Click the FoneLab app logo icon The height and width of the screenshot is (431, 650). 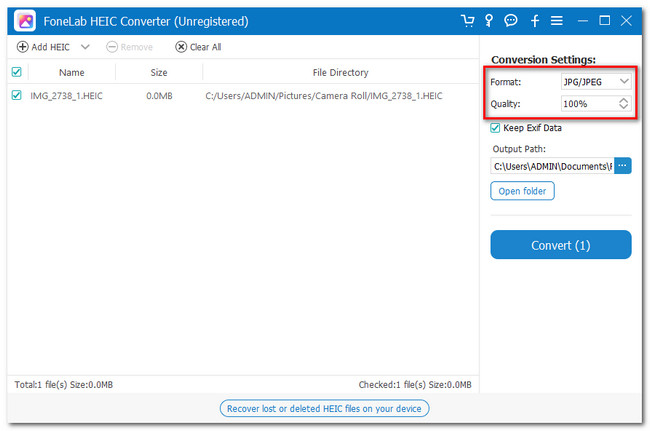point(25,21)
